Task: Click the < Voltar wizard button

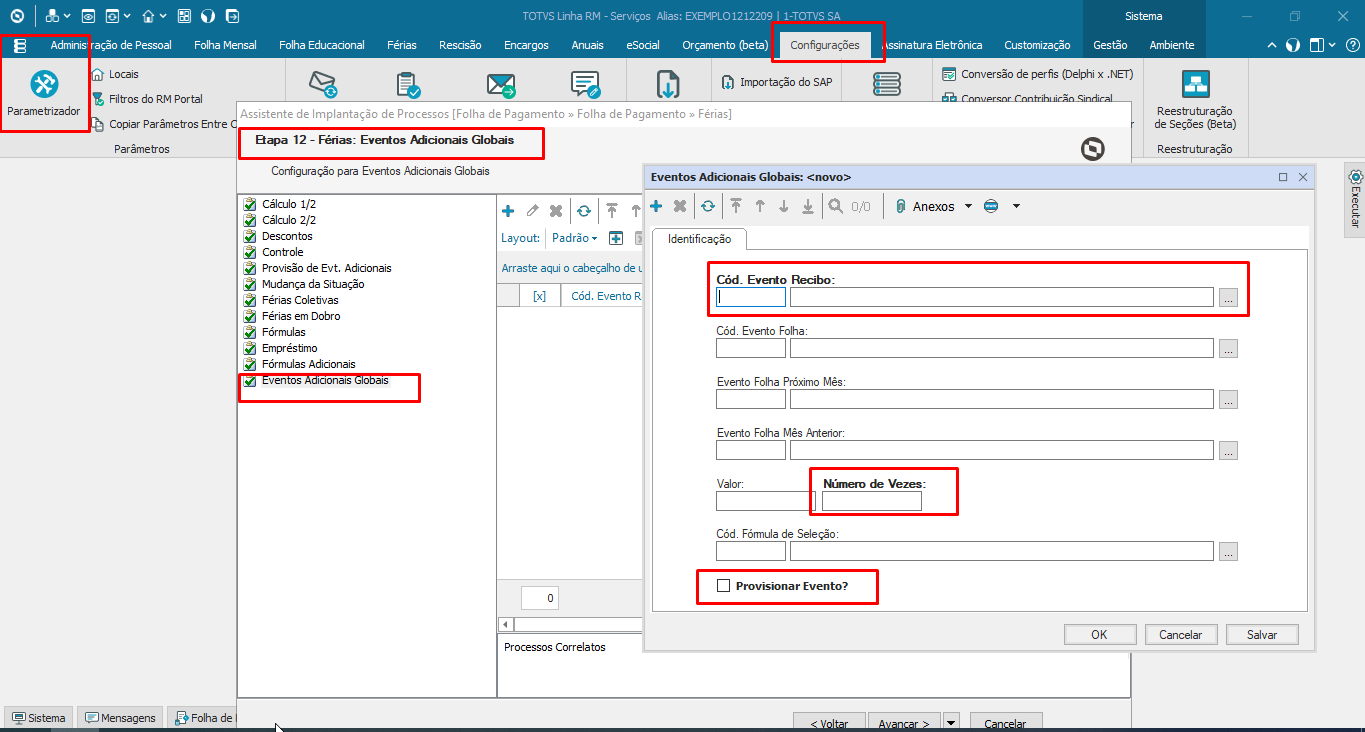Action: [829, 723]
